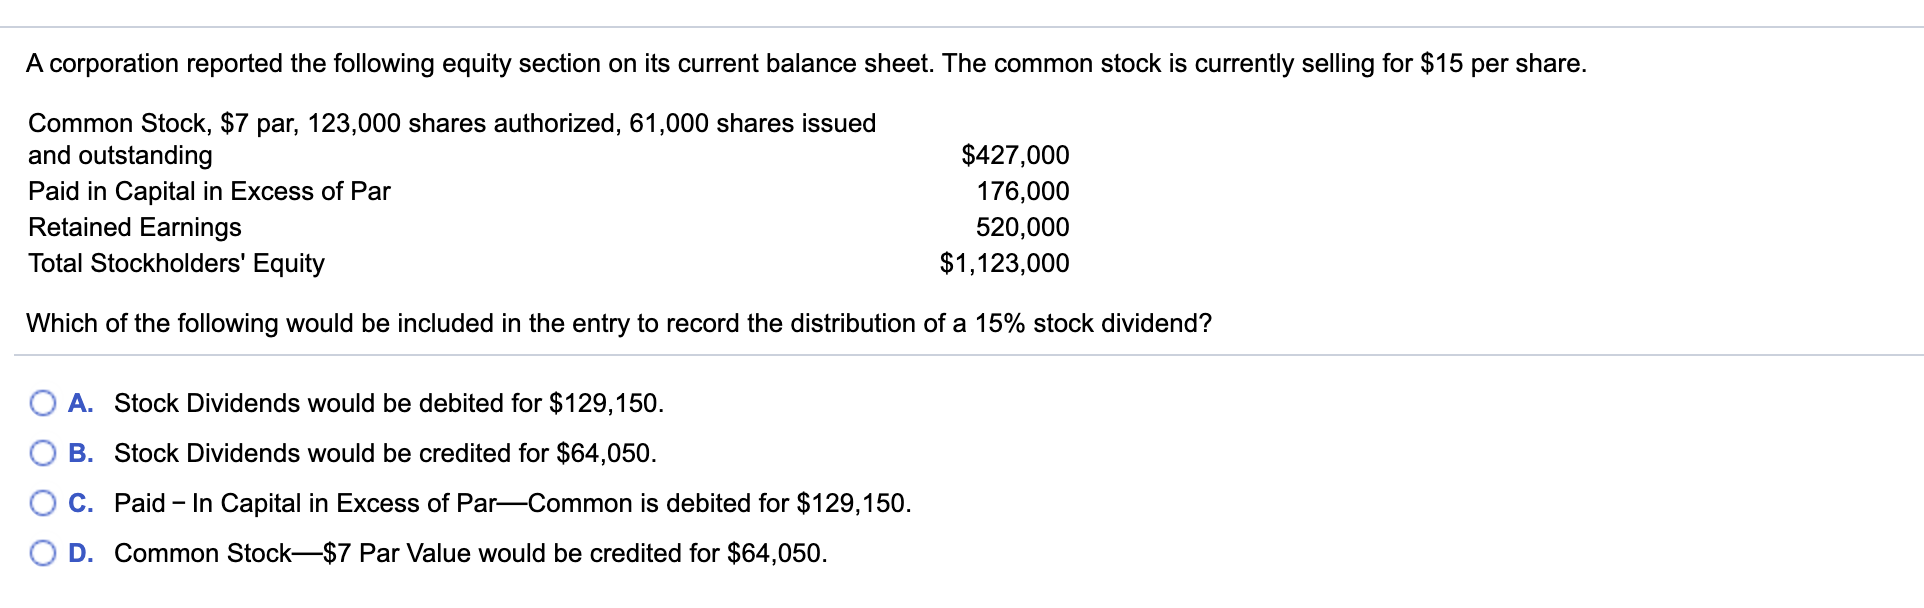This screenshot has height=608, width=1924.
Task: Click the blue letter A label
Action: 80,404
